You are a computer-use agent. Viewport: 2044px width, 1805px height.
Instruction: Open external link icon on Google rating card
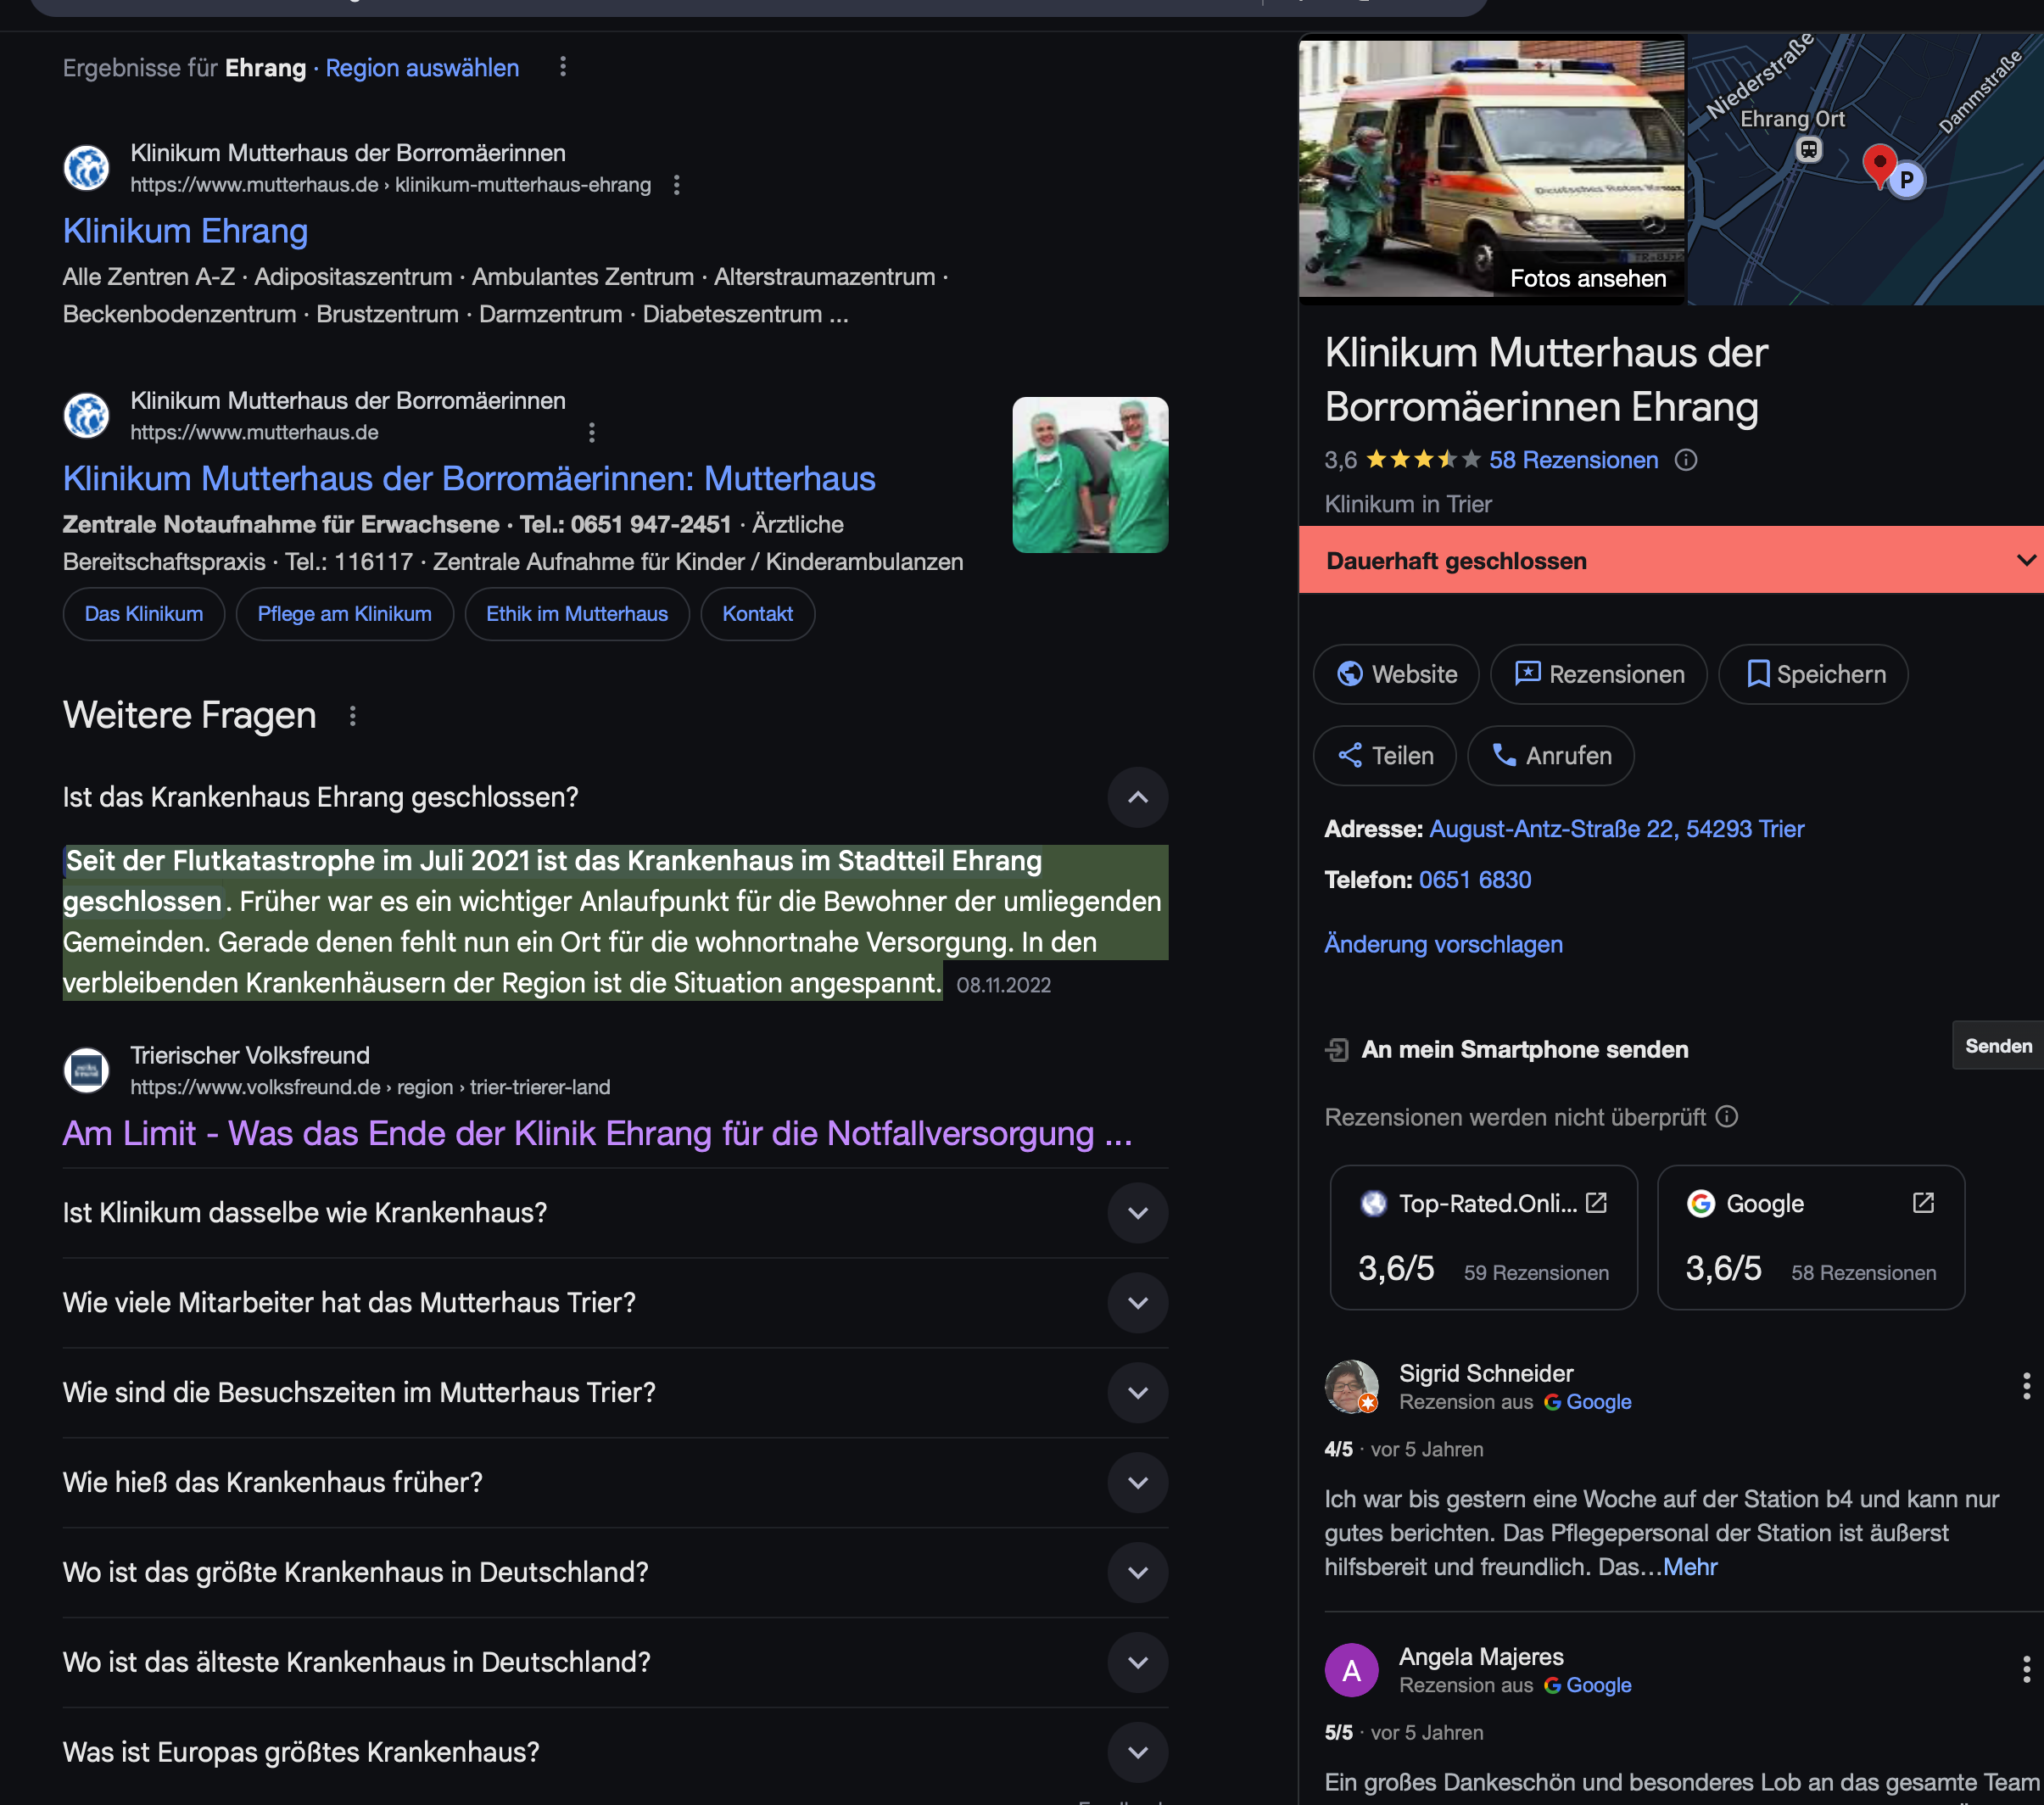(1923, 1203)
